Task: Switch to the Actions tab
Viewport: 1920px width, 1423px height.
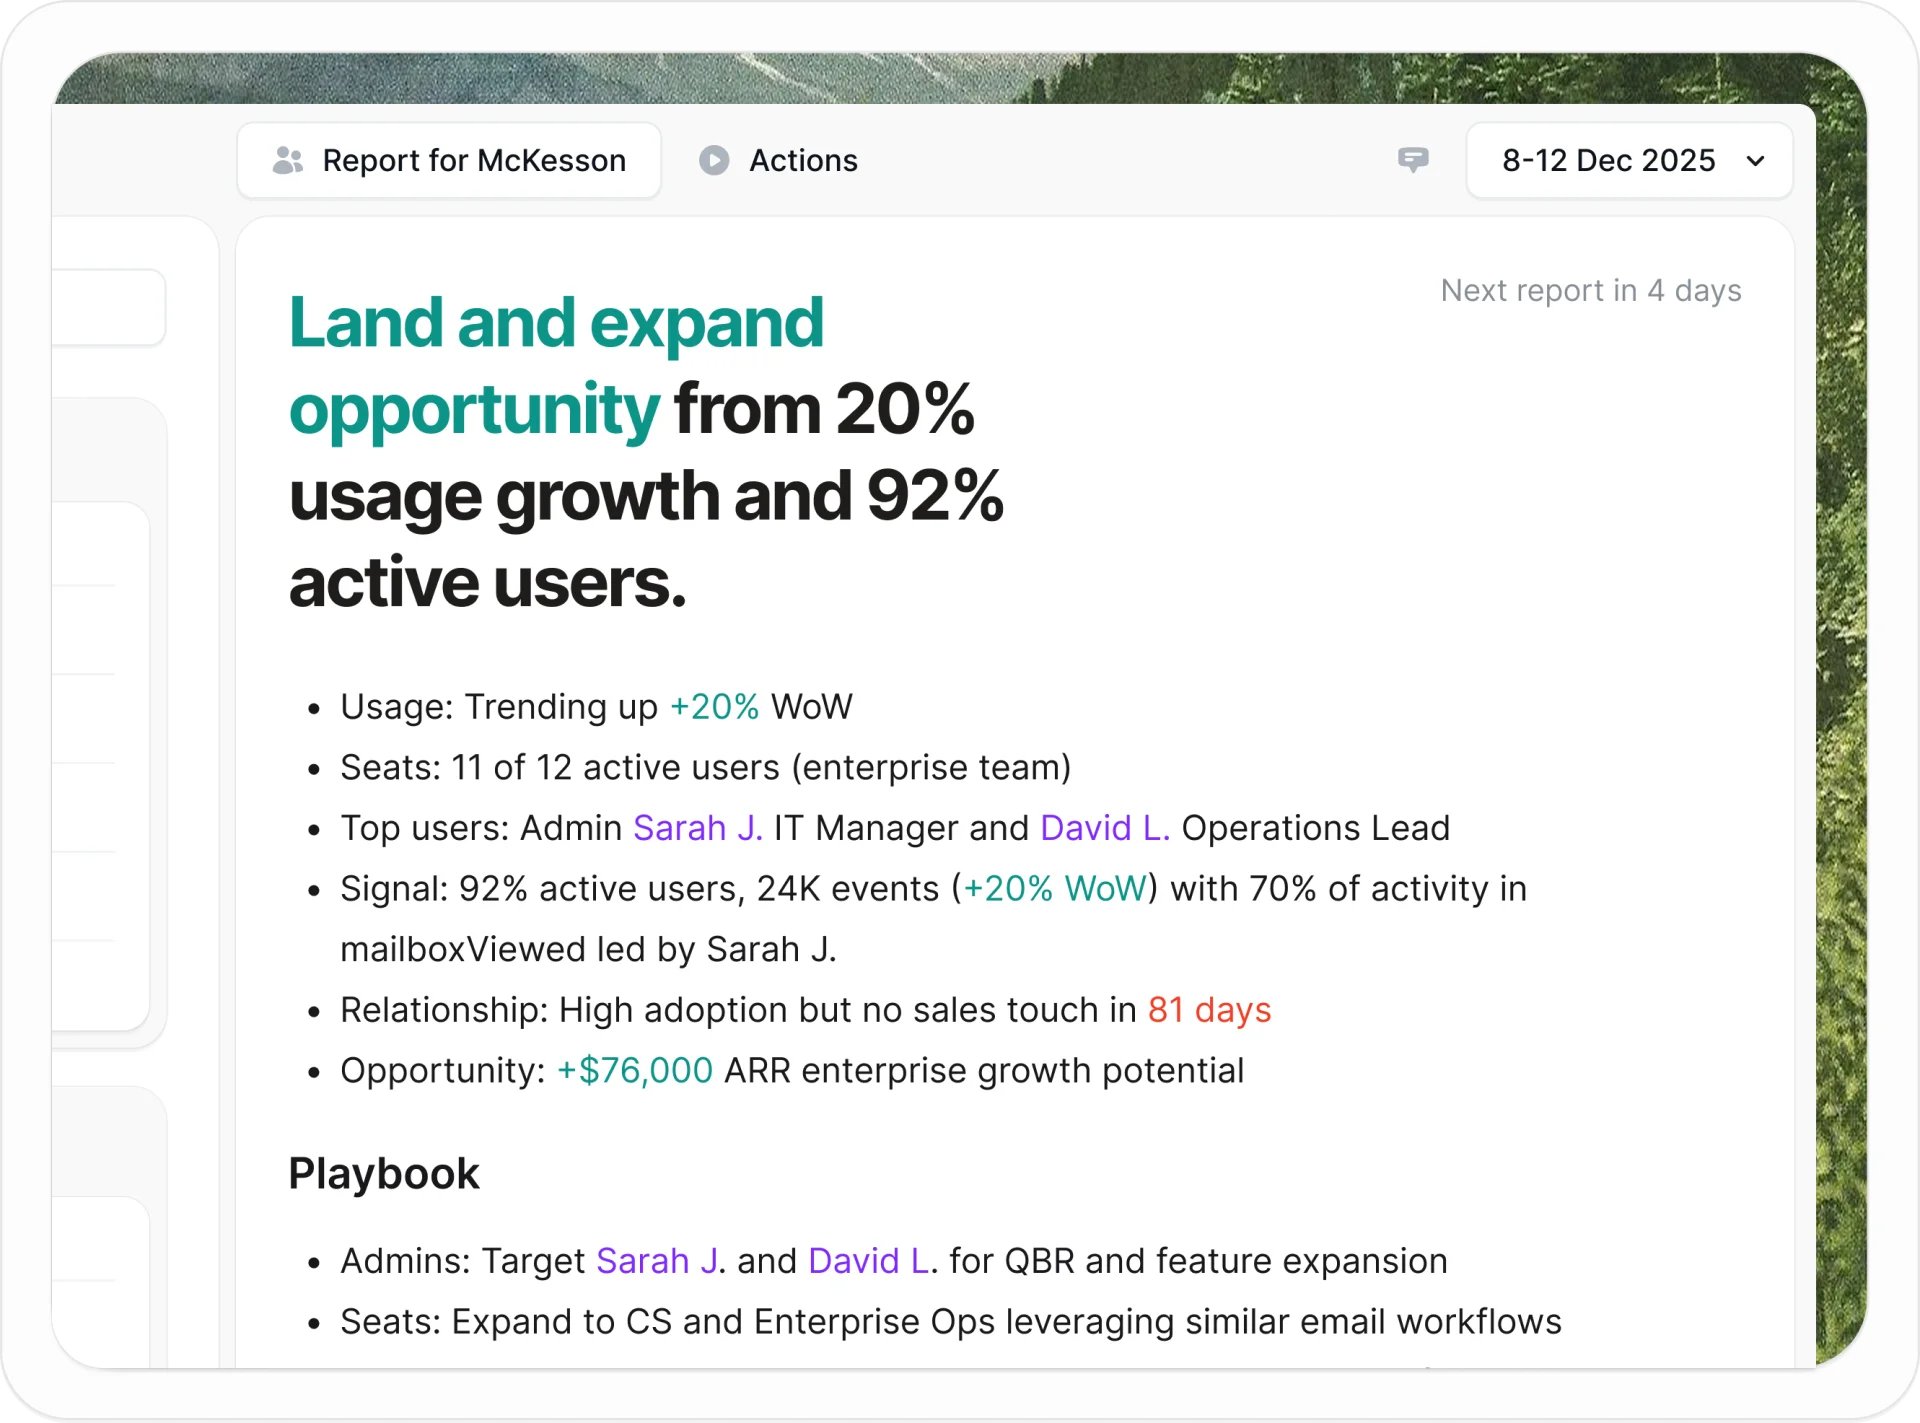Action: click(803, 161)
